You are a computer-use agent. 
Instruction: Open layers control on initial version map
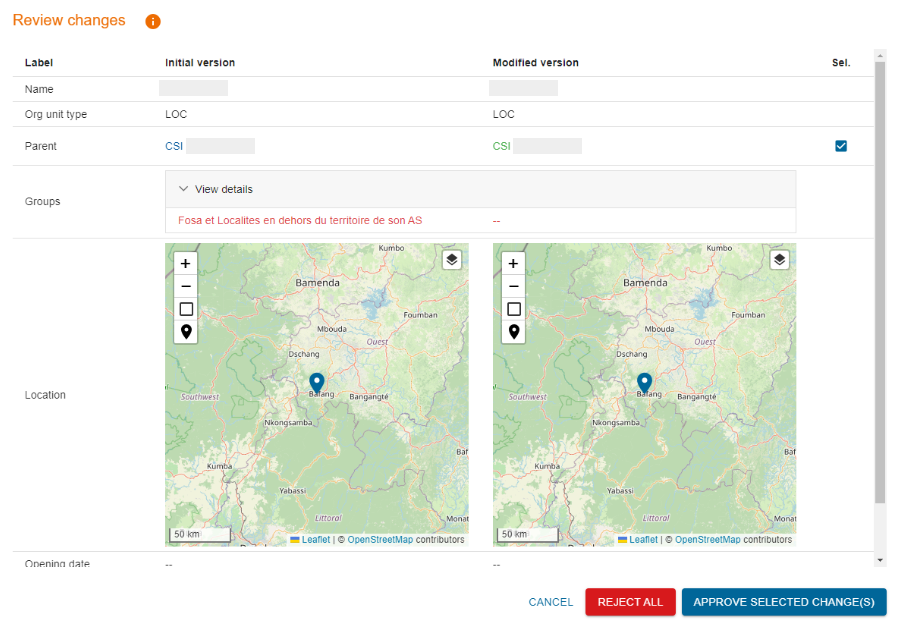point(452,260)
